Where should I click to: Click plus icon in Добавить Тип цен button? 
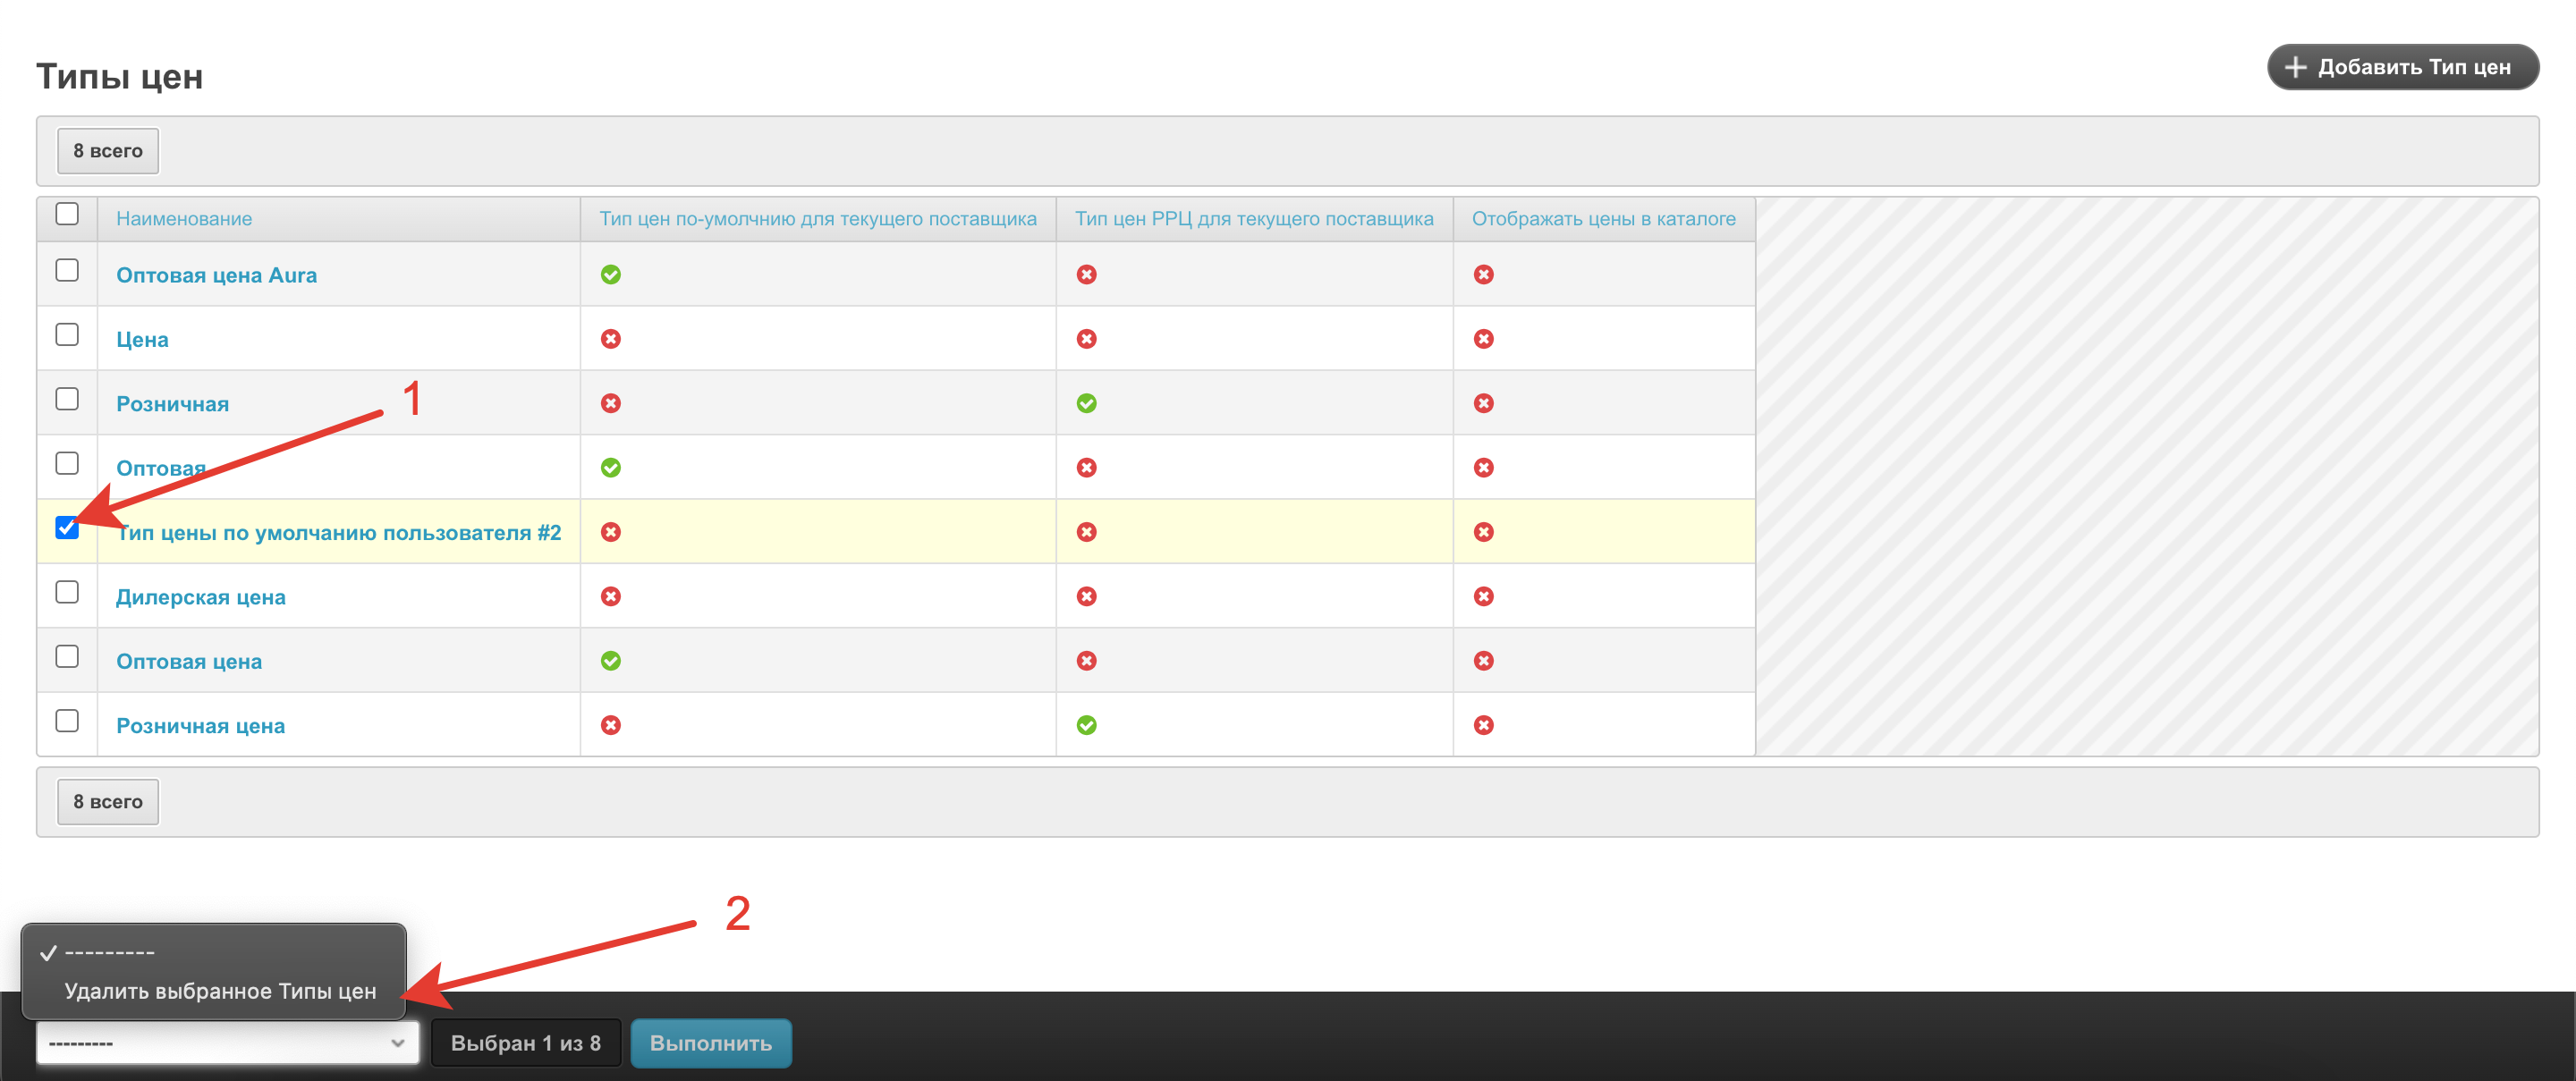pyautogui.click(x=2296, y=67)
